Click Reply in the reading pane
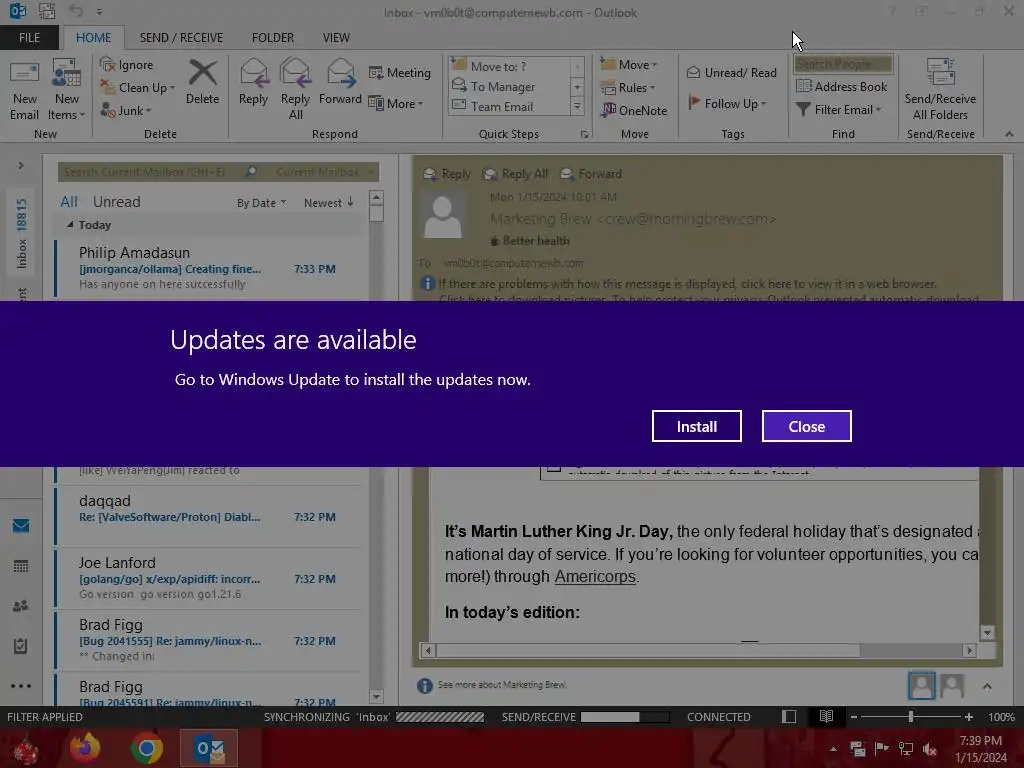Image resolution: width=1024 pixels, height=768 pixels. pos(447,174)
